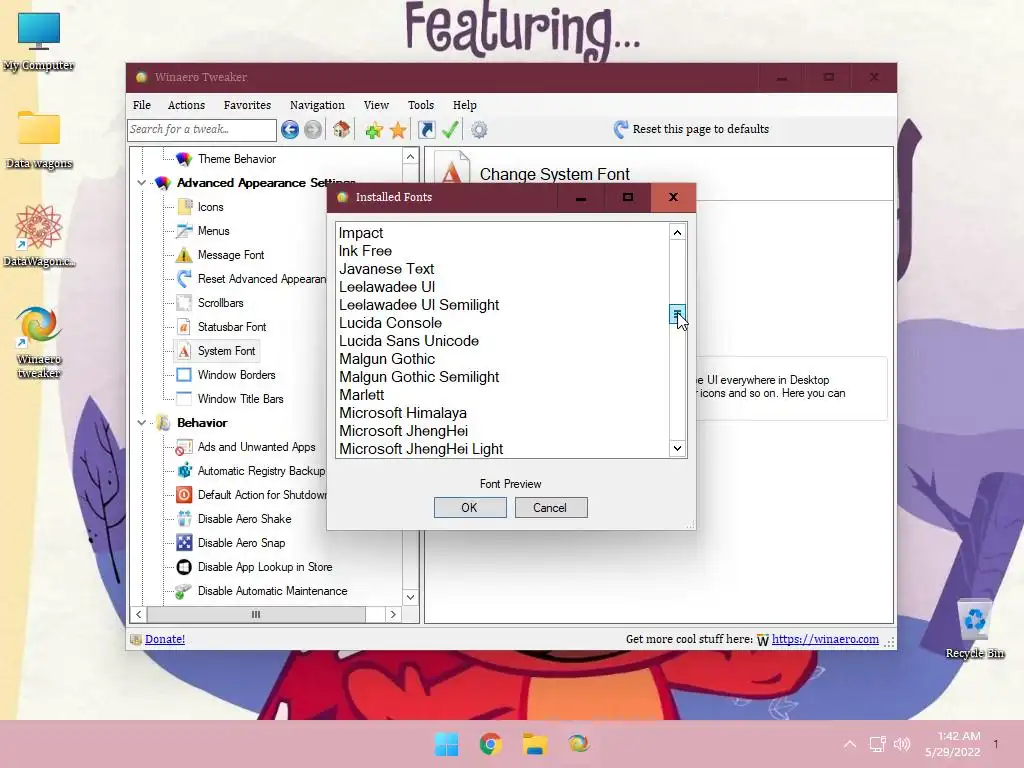
Task: Open Google Chrome from the taskbar
Action: pyautogui.click(x=490, y=744)
